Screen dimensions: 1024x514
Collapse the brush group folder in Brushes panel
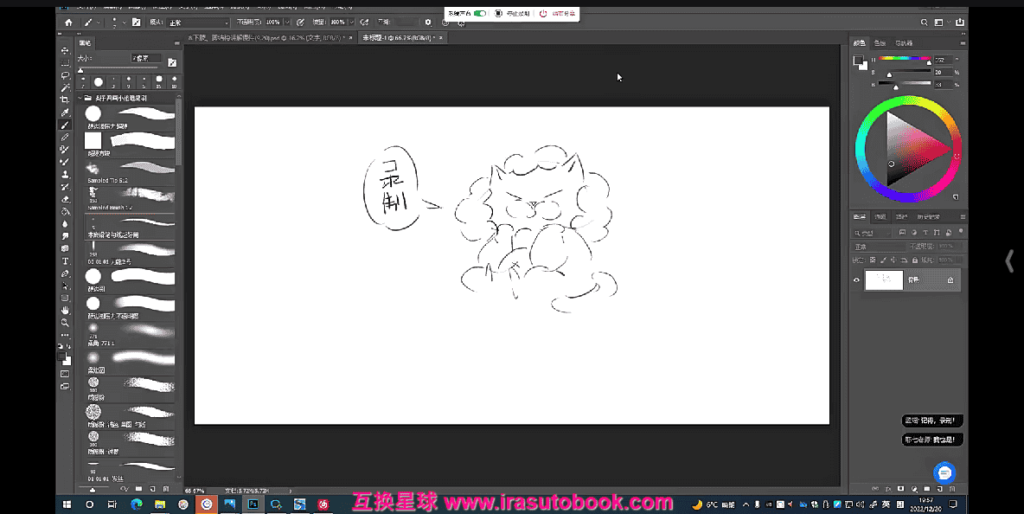(x=80, y=98)
